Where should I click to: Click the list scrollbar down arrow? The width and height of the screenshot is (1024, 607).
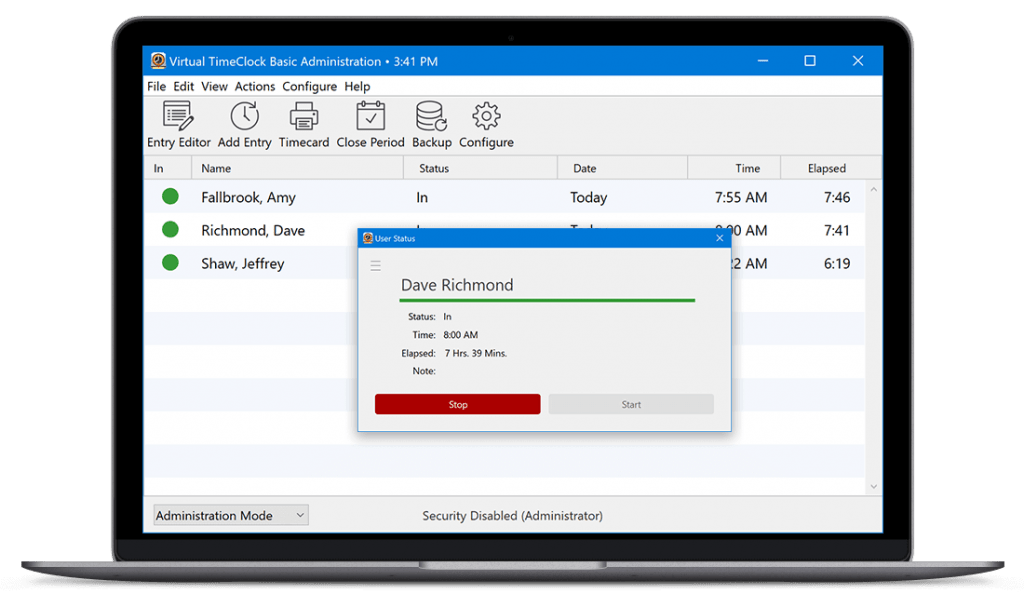(x=873, y=487)
